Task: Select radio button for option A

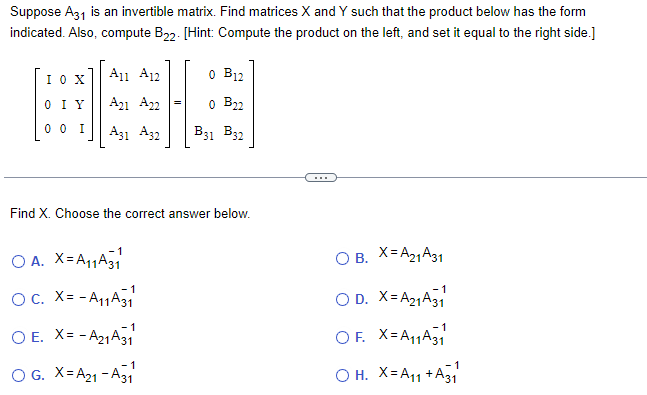Action: [18, 261]
